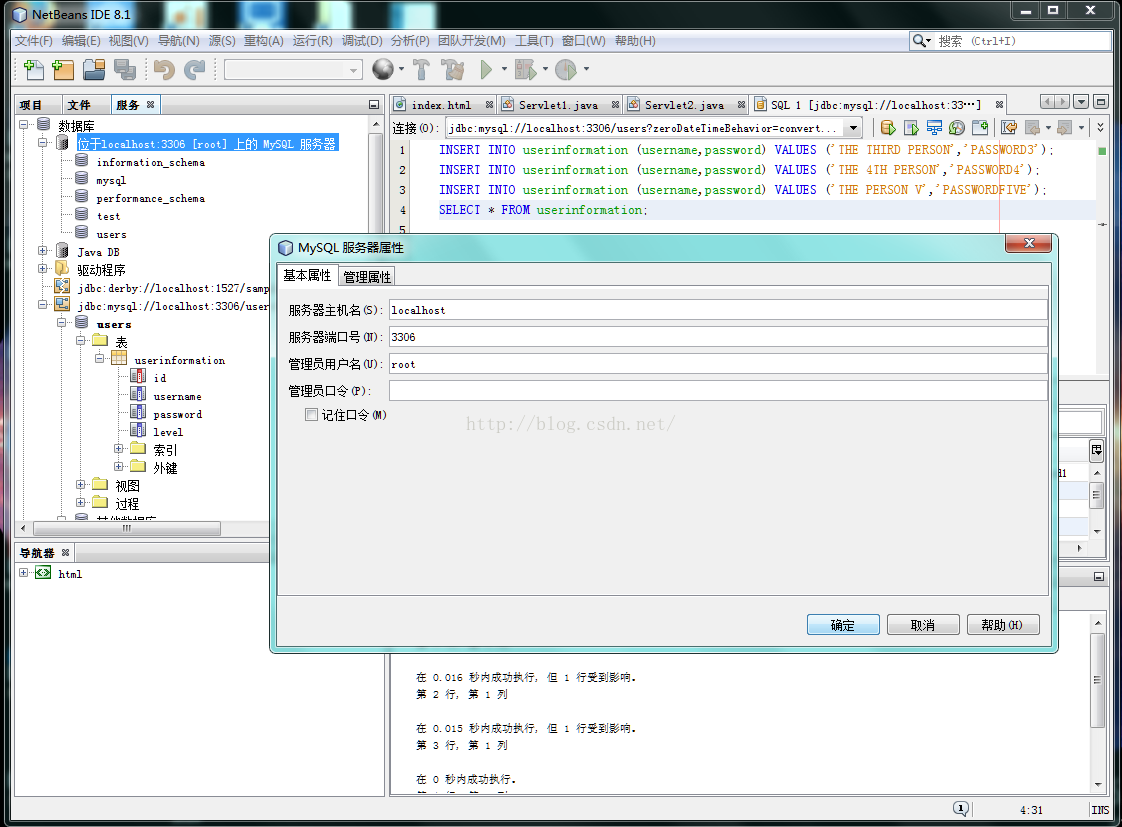This screenshot has width=1122, height=827.
Task: Tick the 记住口令 checkbox
Action: [x=311, y=415]
